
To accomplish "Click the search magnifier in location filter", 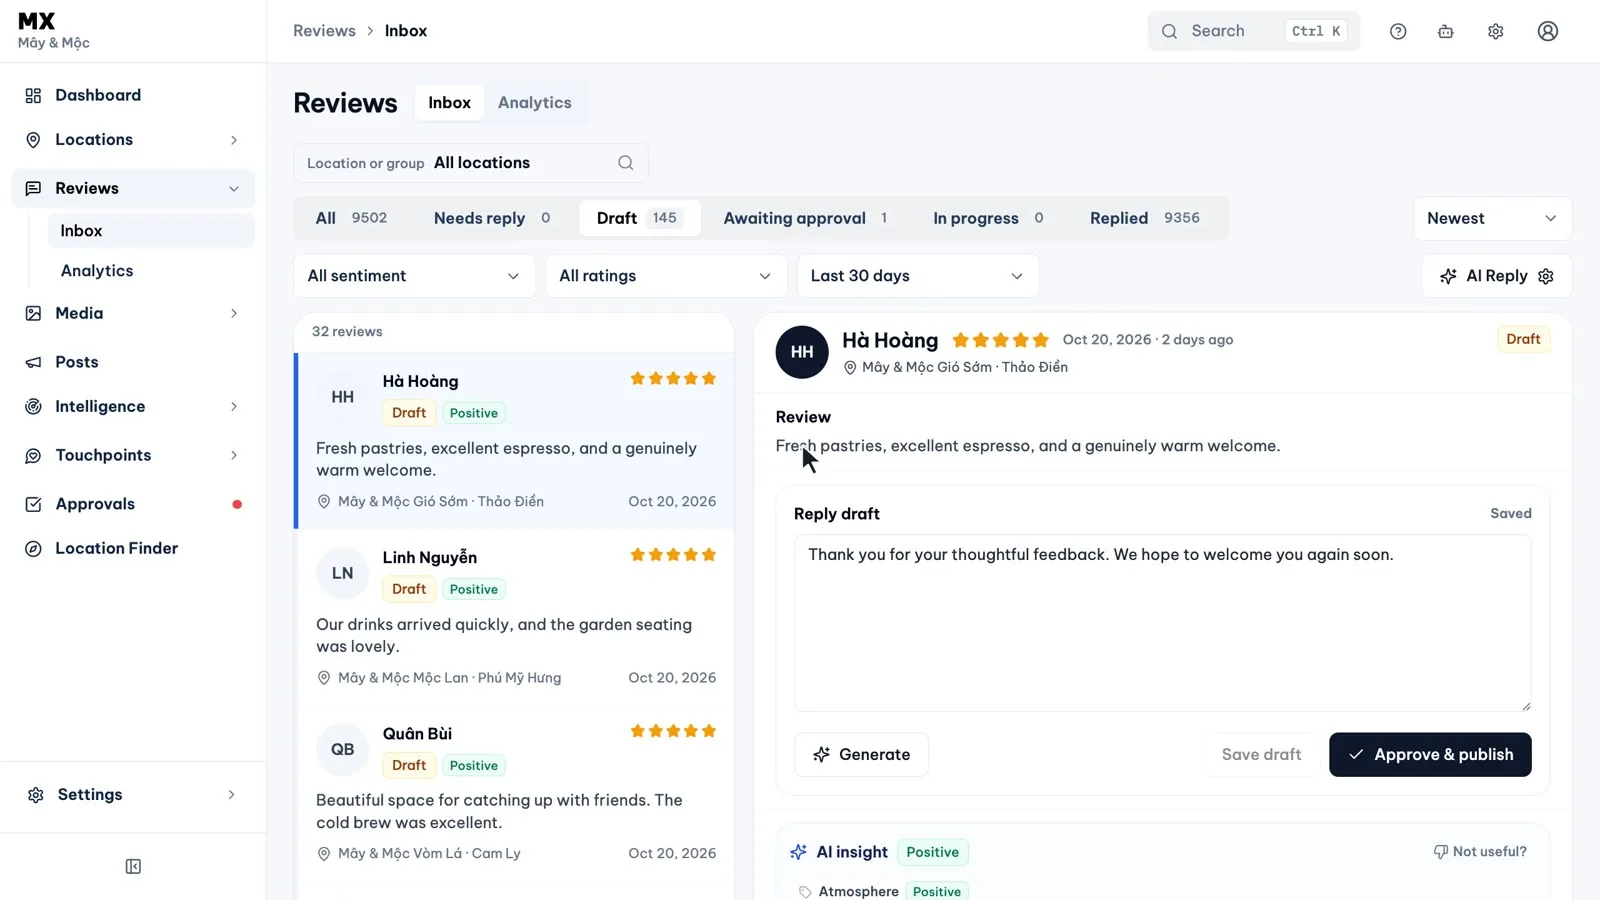I will tap(626, 163).
